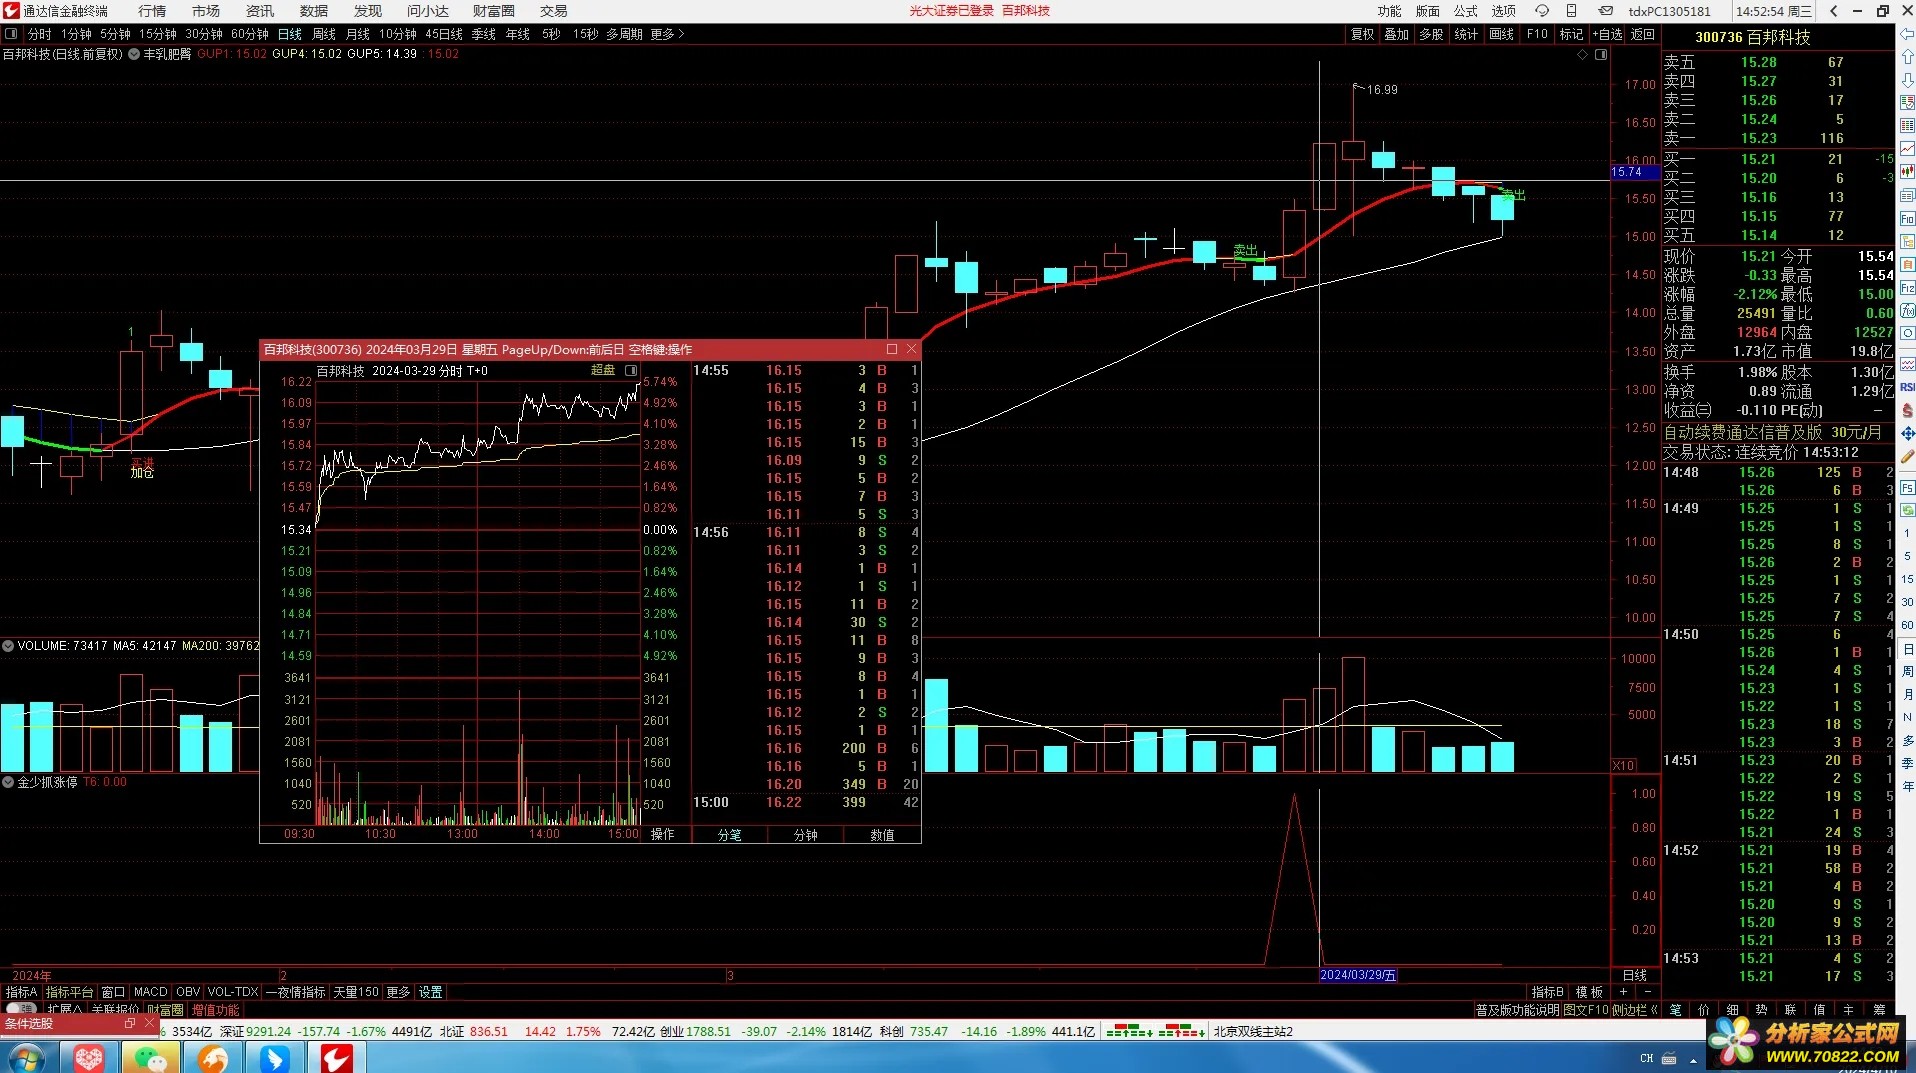Open the 选项 menu

(1503, 11)
